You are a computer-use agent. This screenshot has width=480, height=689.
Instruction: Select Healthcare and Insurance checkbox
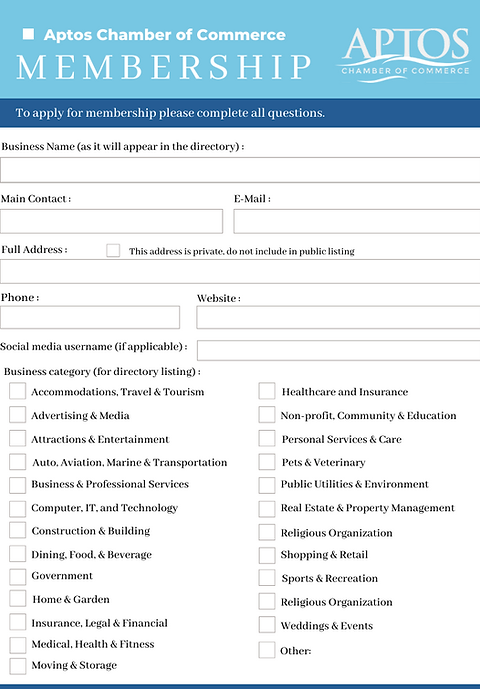[x=267, y=391]
